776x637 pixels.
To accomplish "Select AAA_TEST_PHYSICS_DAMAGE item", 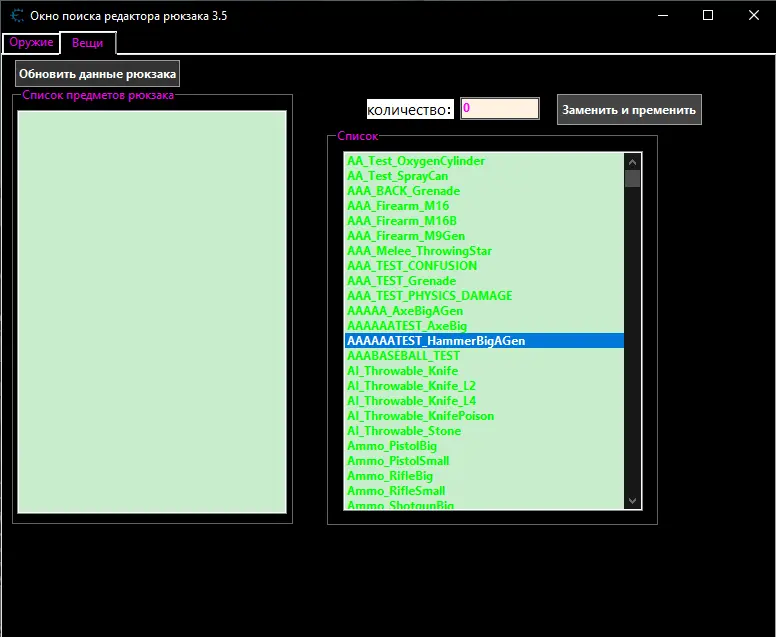I will coord(429,296).
